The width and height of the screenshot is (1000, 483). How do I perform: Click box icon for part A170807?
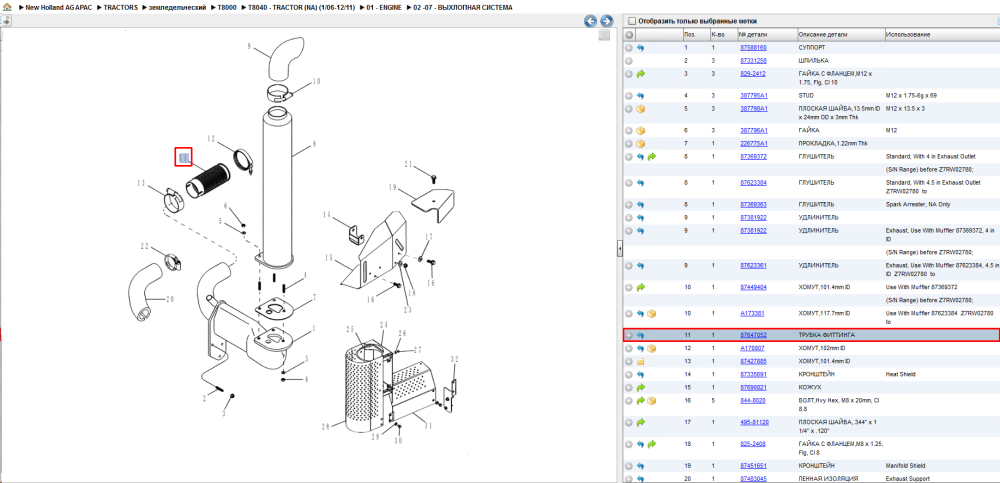tap(651, 348)
